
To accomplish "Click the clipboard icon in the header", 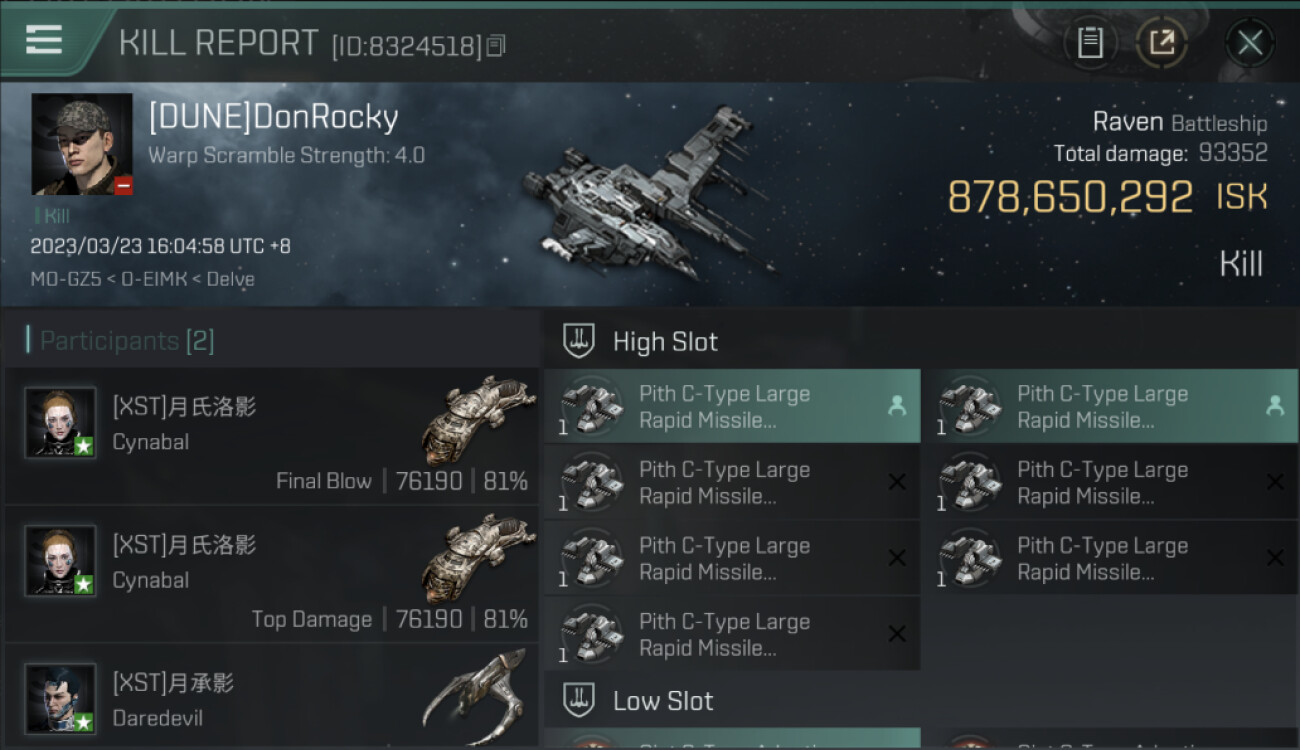I will coord(1090,43).
